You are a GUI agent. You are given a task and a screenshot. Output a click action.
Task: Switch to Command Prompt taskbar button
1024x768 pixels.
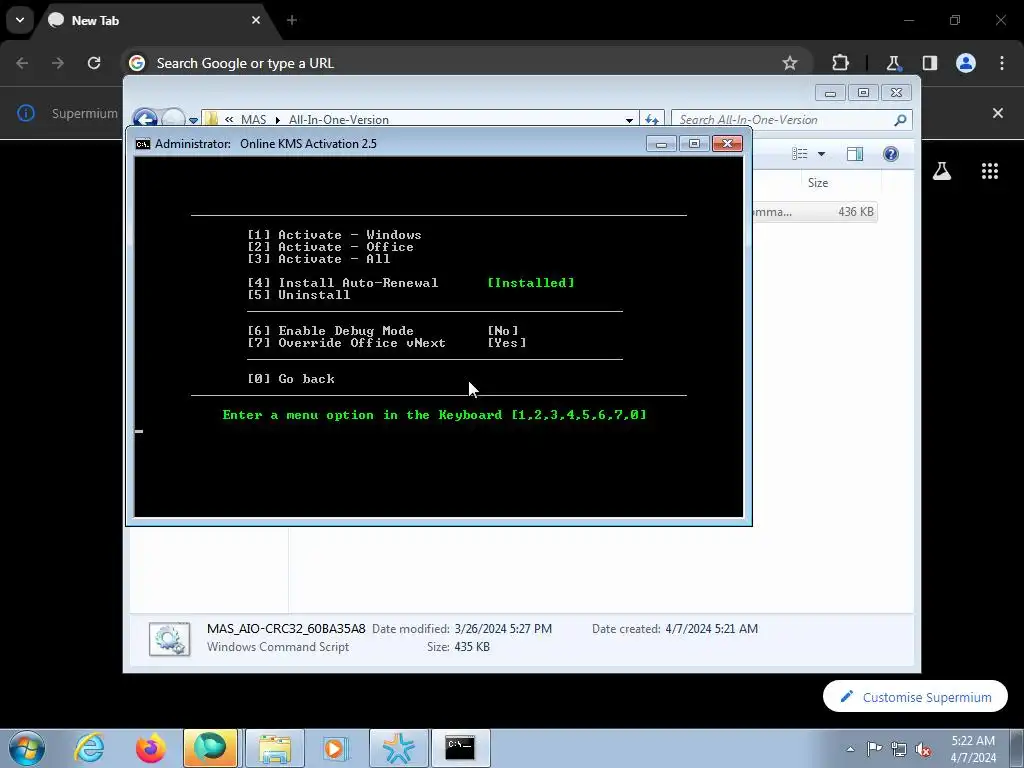pyautogui.click(x=460, y=748)
